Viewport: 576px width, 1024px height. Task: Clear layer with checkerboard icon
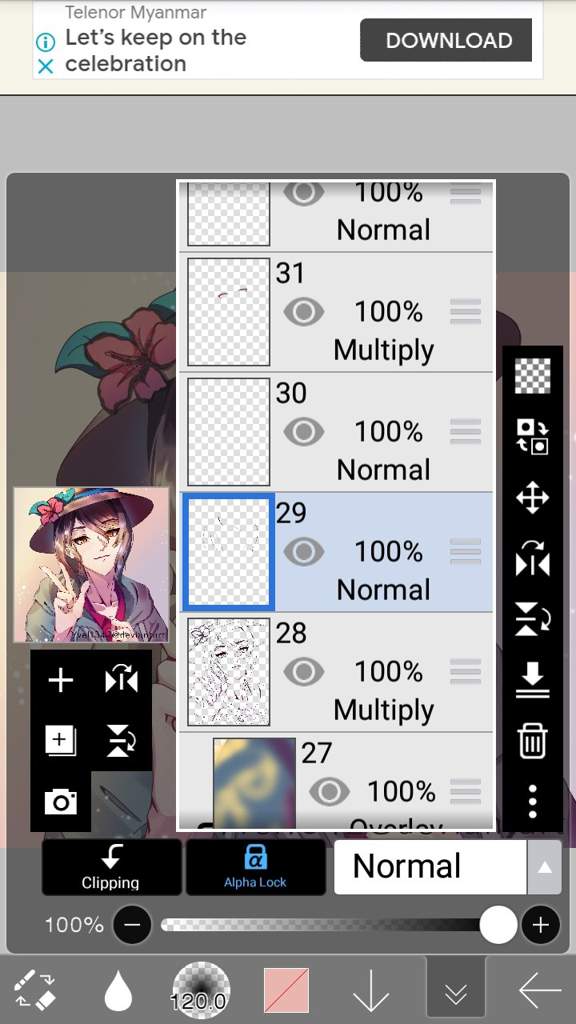click(x=532, y=376)
